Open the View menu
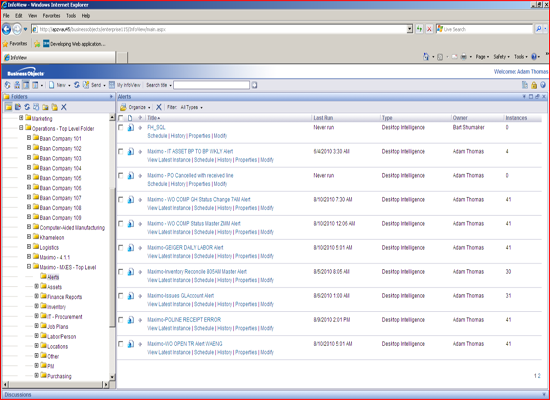 33,16
